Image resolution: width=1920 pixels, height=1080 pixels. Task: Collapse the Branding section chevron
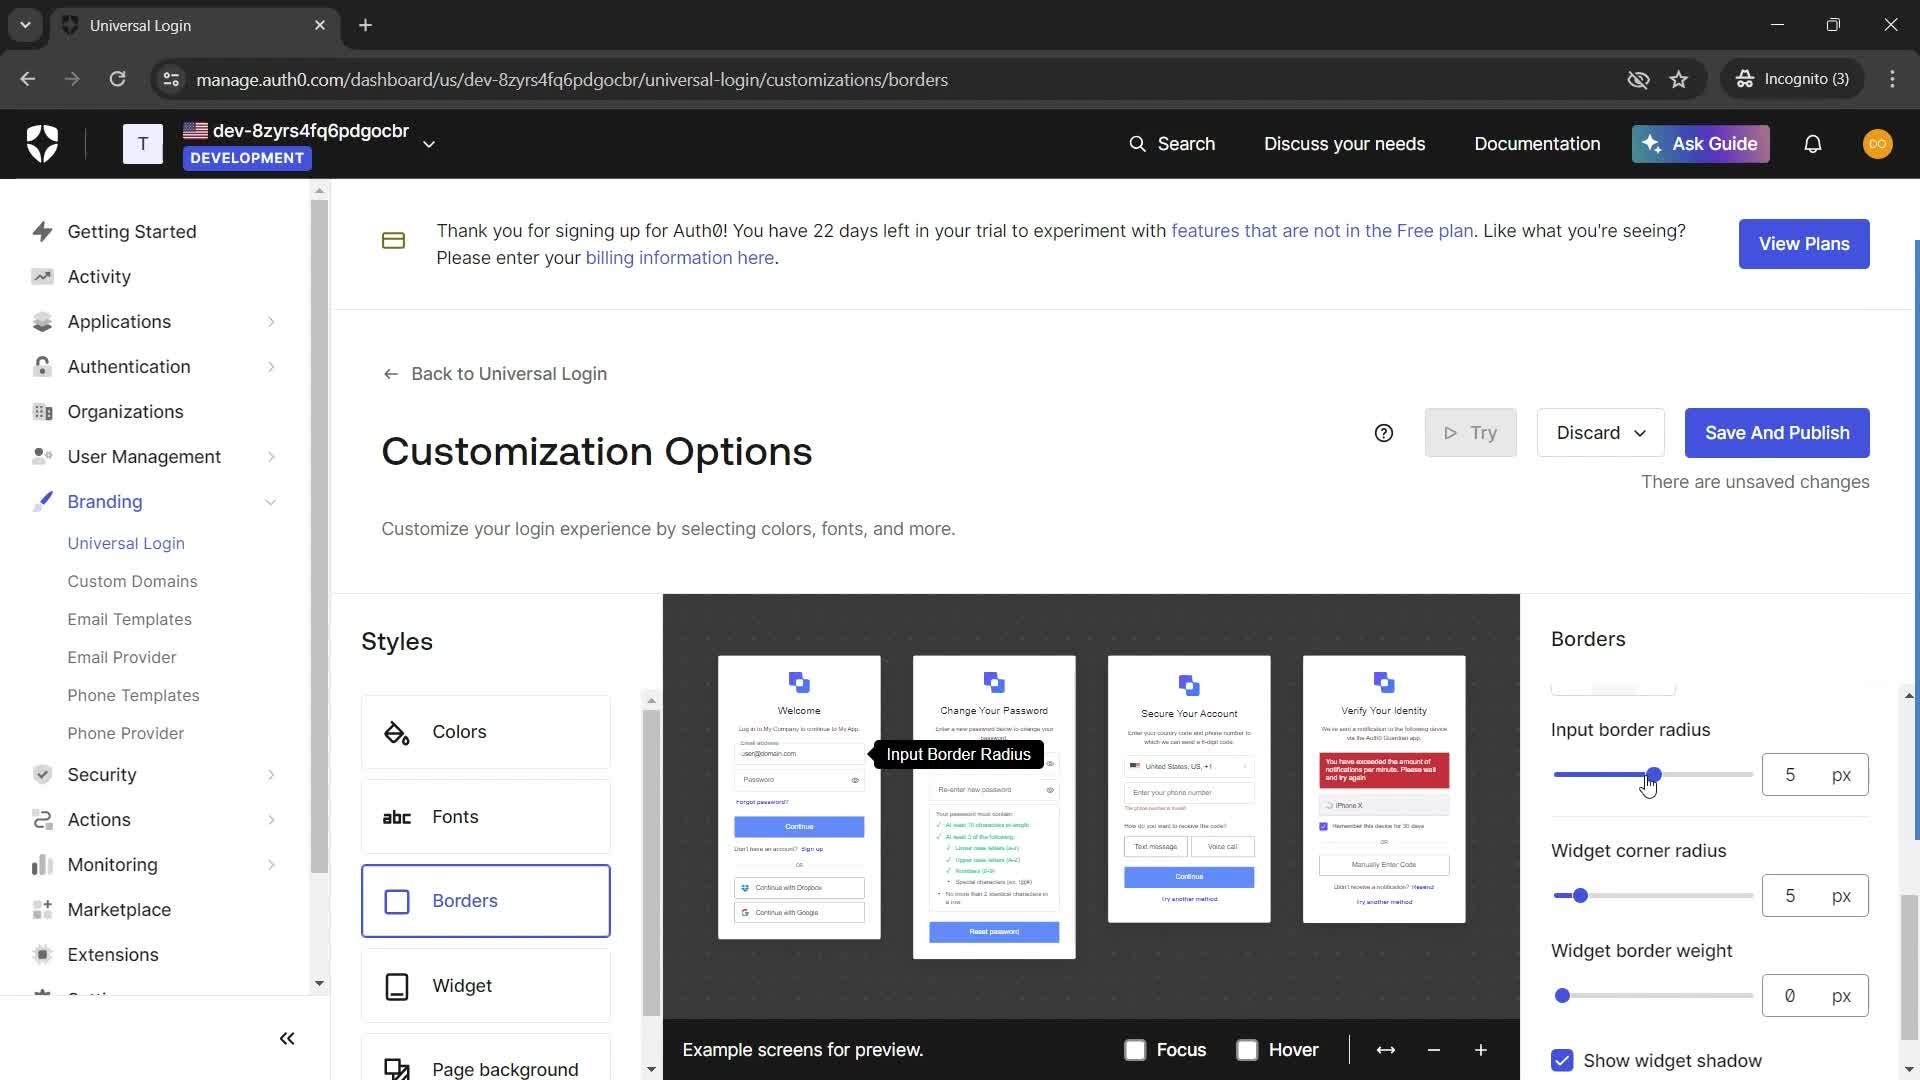270,502
